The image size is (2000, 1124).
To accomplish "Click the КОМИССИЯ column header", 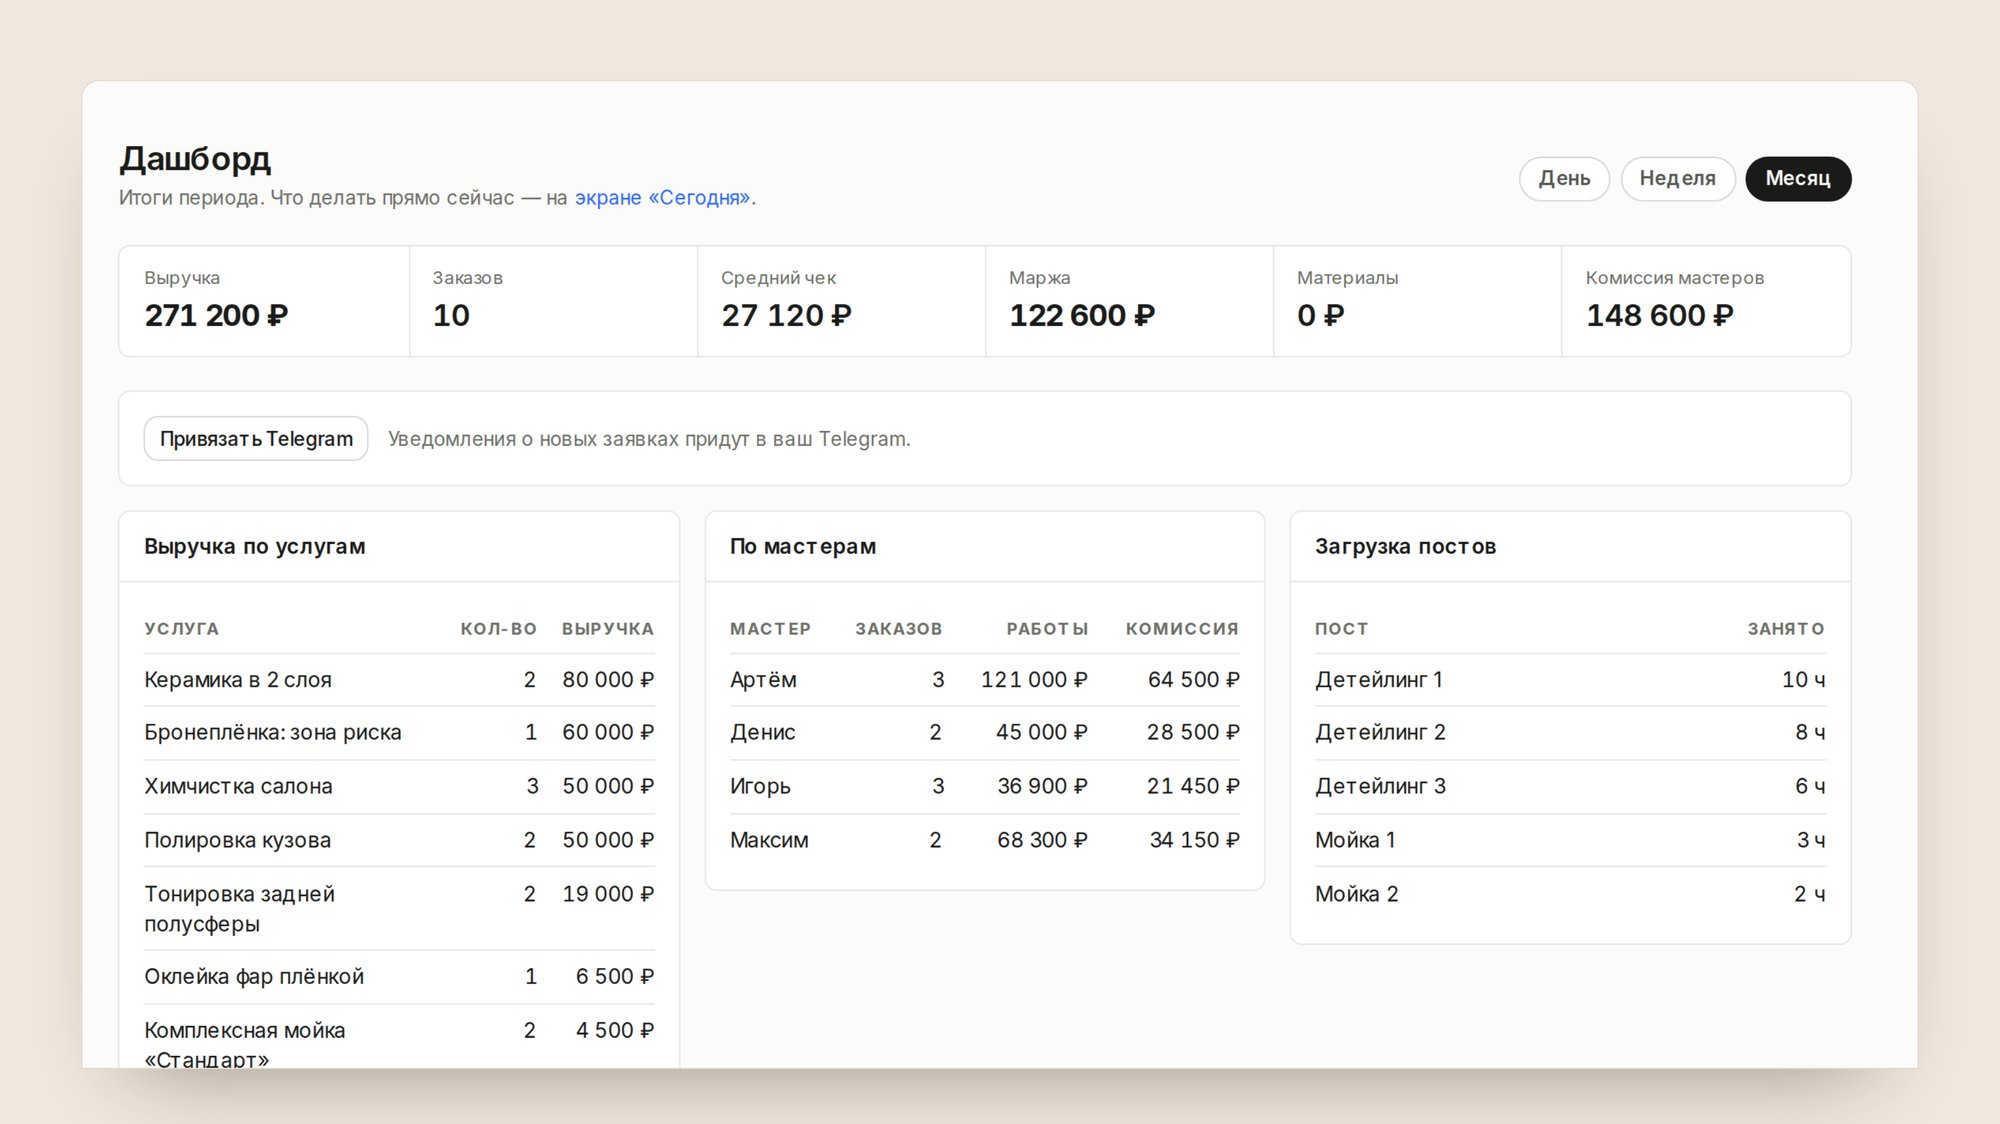I will 1182,629.
